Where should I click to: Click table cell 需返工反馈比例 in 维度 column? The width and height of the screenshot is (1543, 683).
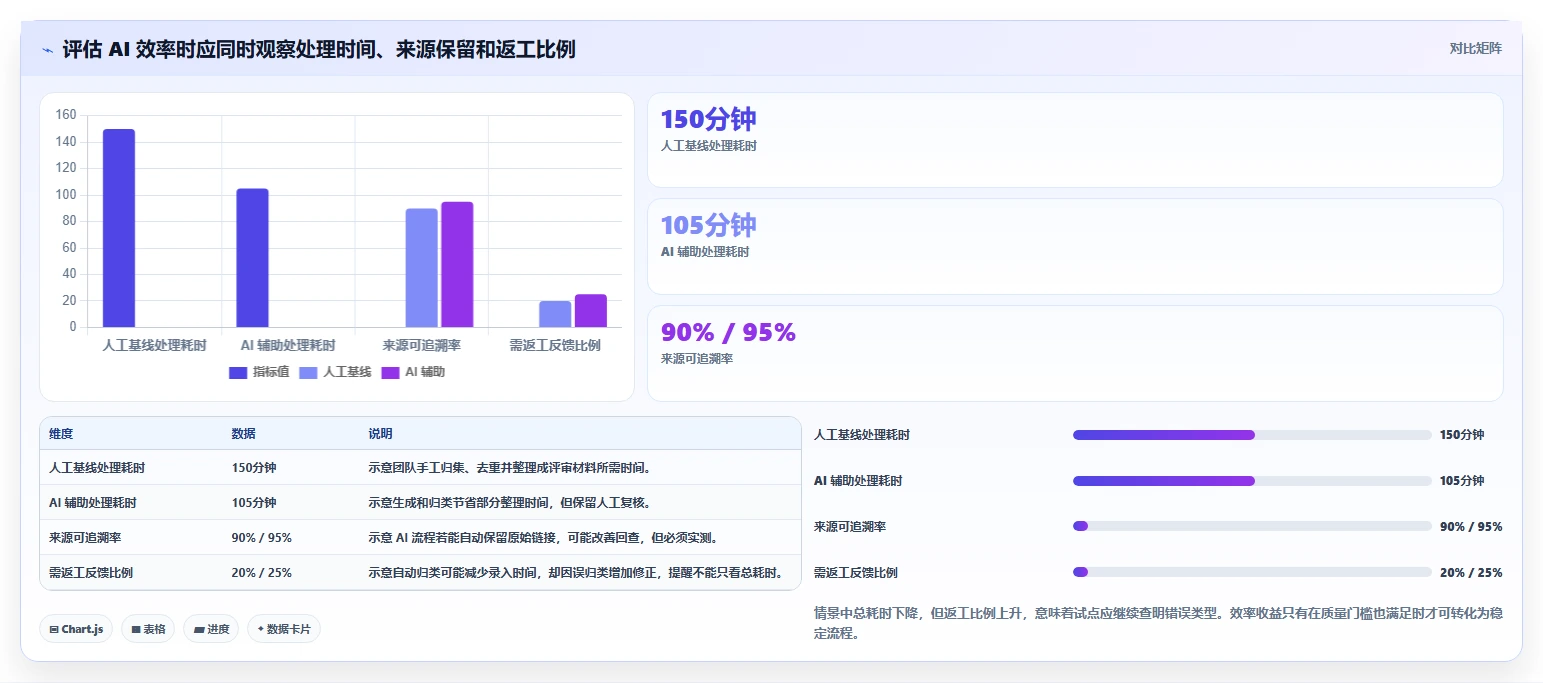coord(91,573)
